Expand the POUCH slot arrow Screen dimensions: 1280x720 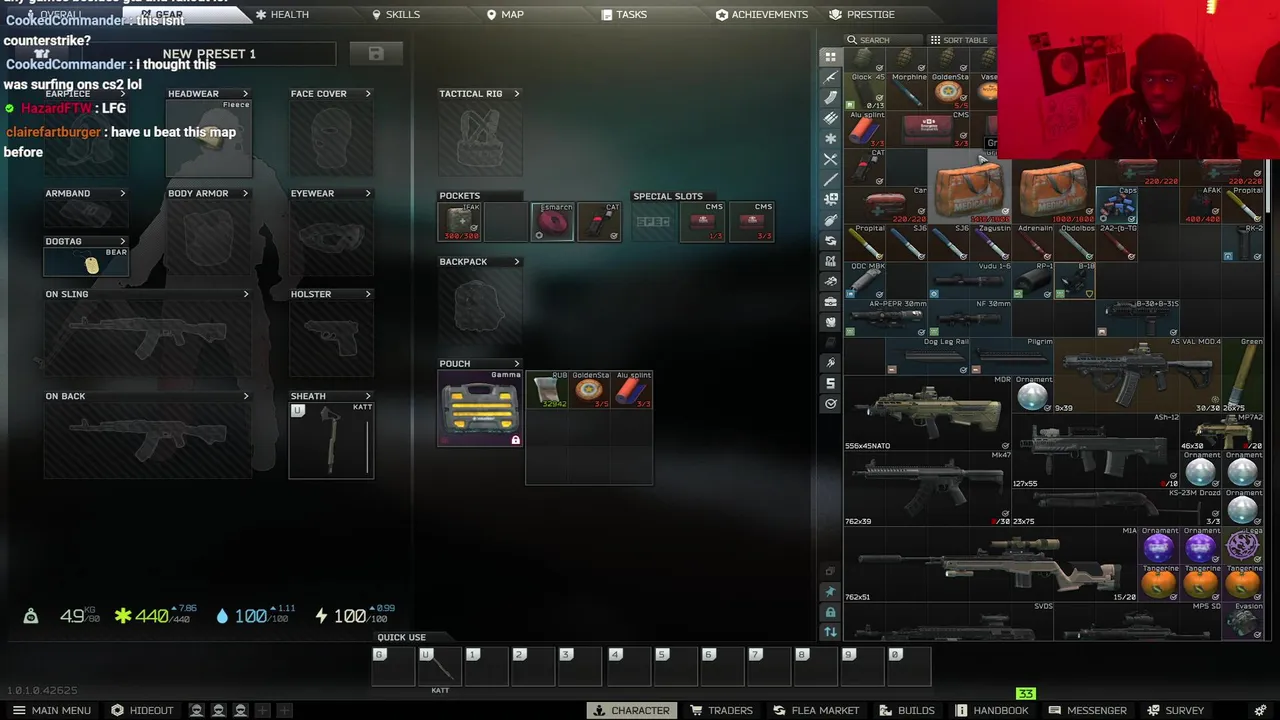(x=516, y=364)
